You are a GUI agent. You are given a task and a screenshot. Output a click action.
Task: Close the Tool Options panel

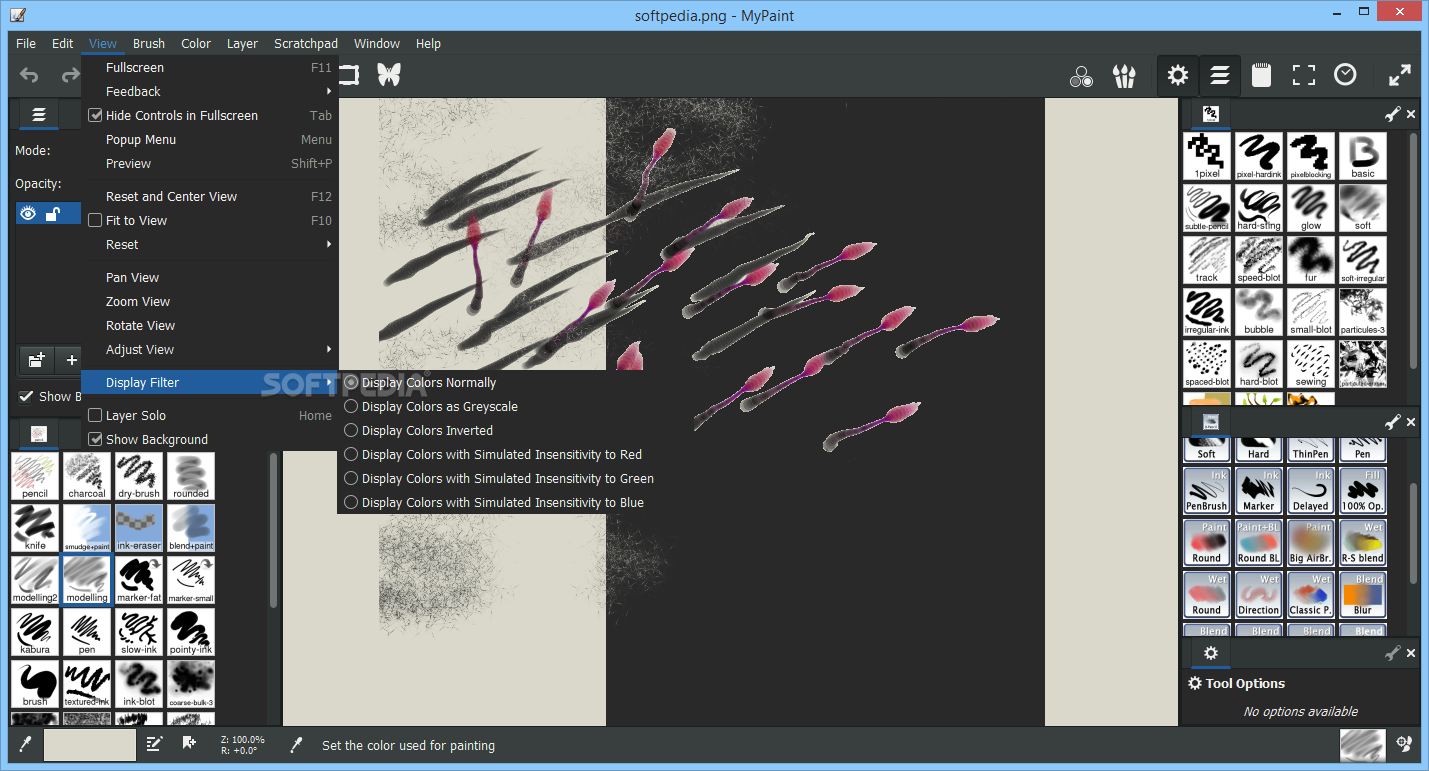click(x=1411, y=654)
